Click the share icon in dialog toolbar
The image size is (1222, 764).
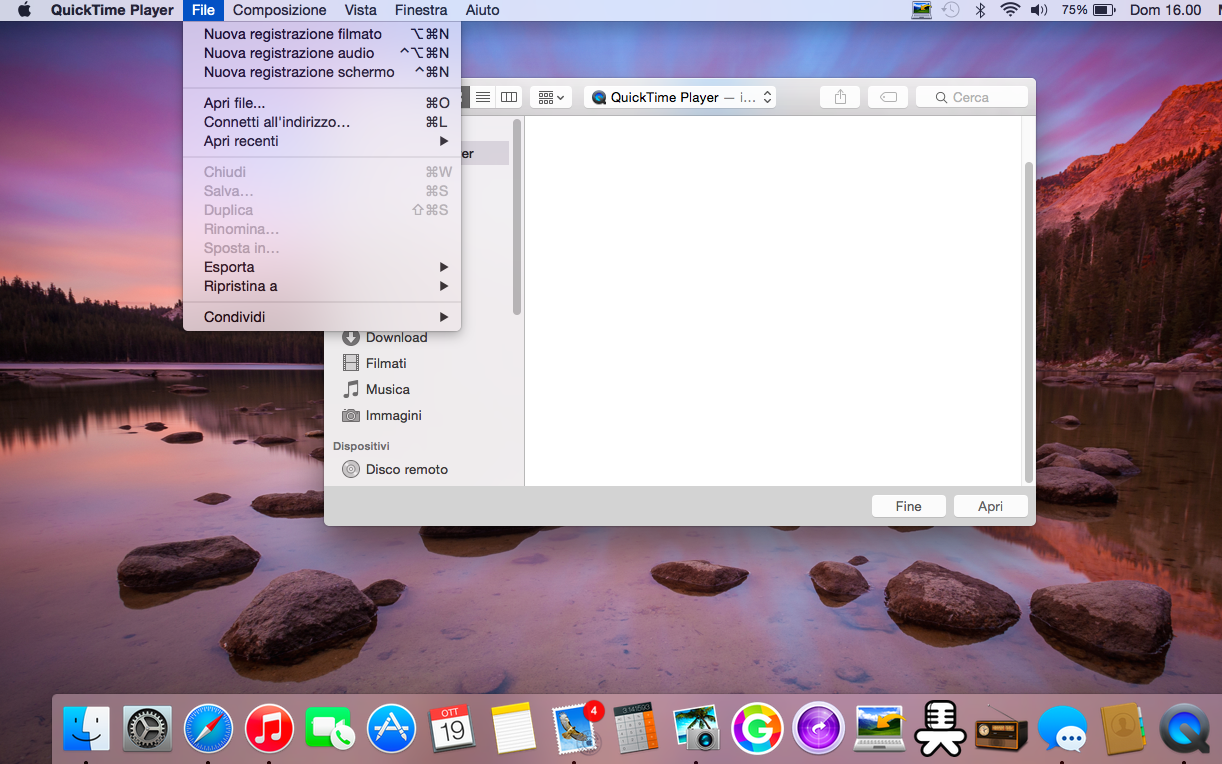[840, 97]
